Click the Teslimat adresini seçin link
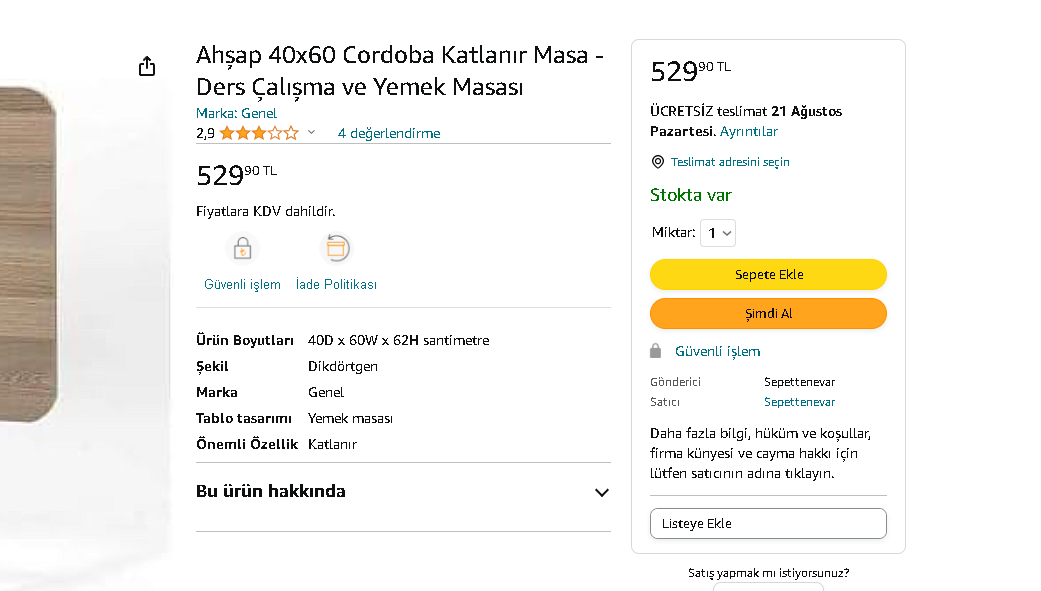Image resolution: width=1041 pixels, height=591 pixels. (730, 162)
